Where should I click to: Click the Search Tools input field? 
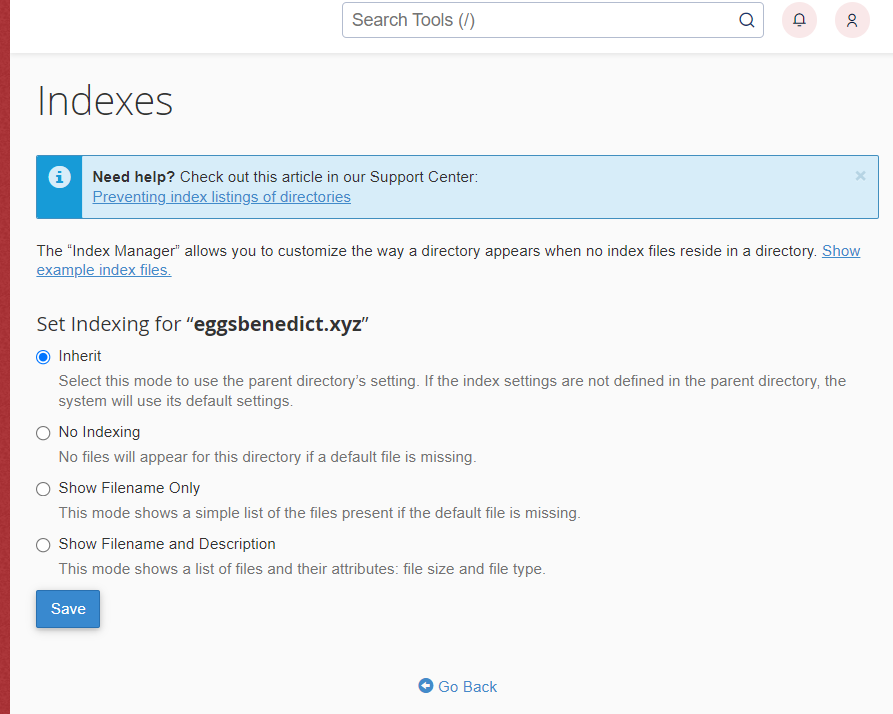(x=540, y=20)
